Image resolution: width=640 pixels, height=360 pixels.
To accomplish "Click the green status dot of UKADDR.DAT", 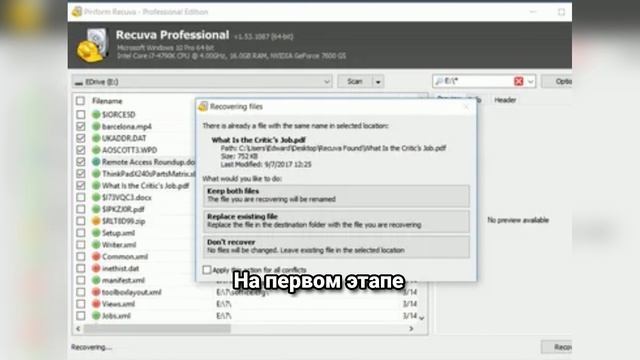I will tap(96, 138).
